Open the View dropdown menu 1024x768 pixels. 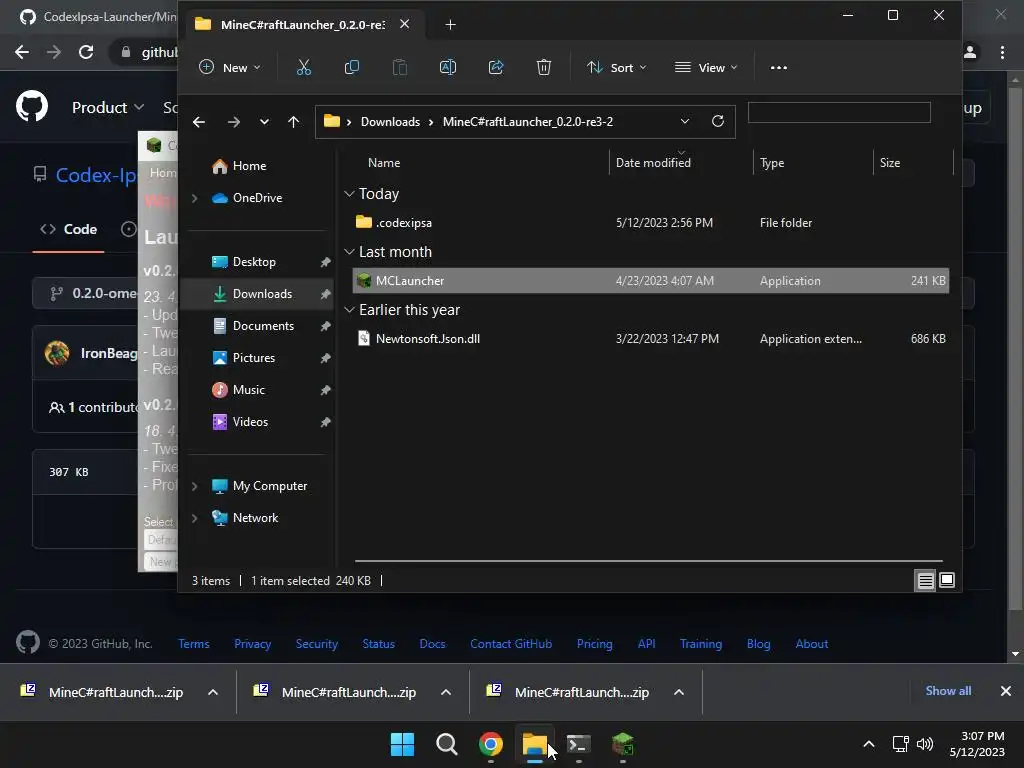pos(706,67)
